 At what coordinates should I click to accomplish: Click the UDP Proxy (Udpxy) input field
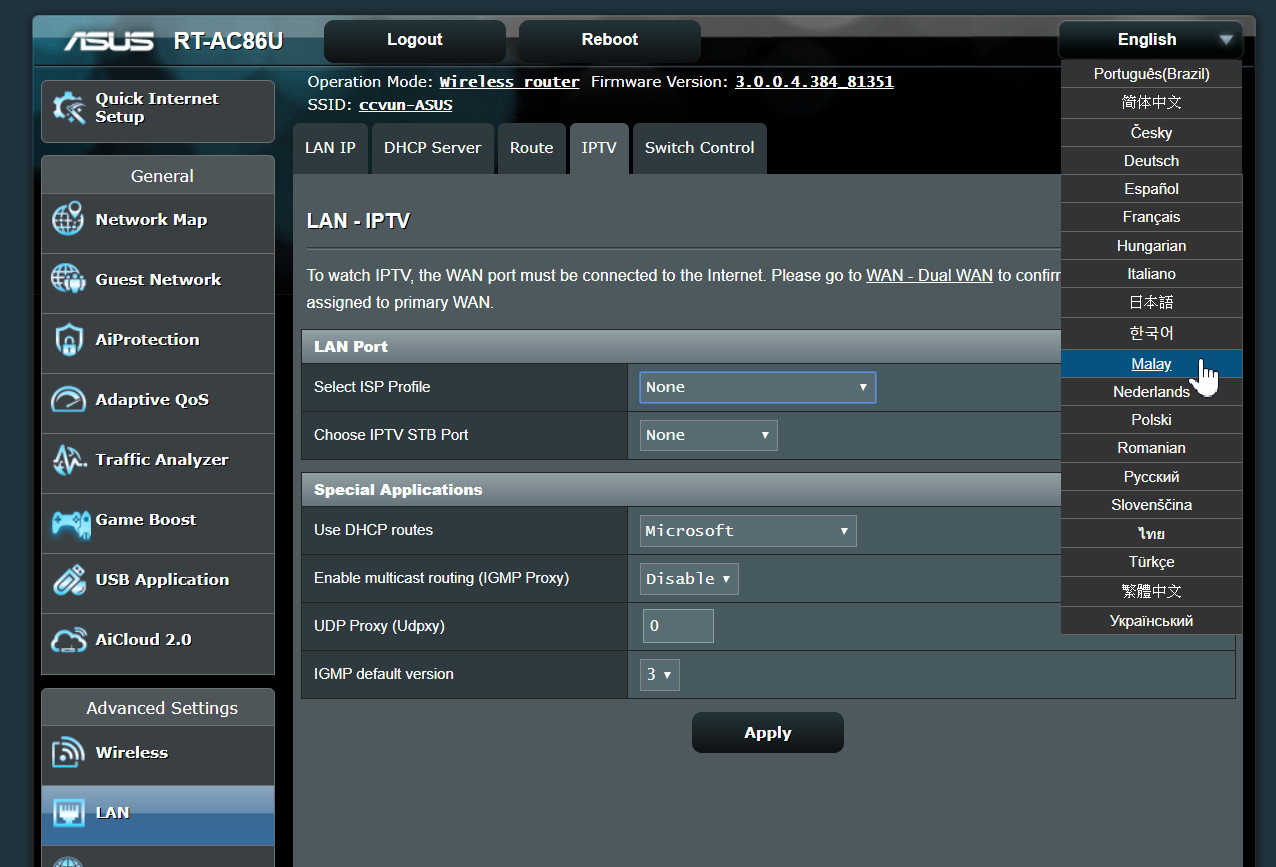[678, 627]
